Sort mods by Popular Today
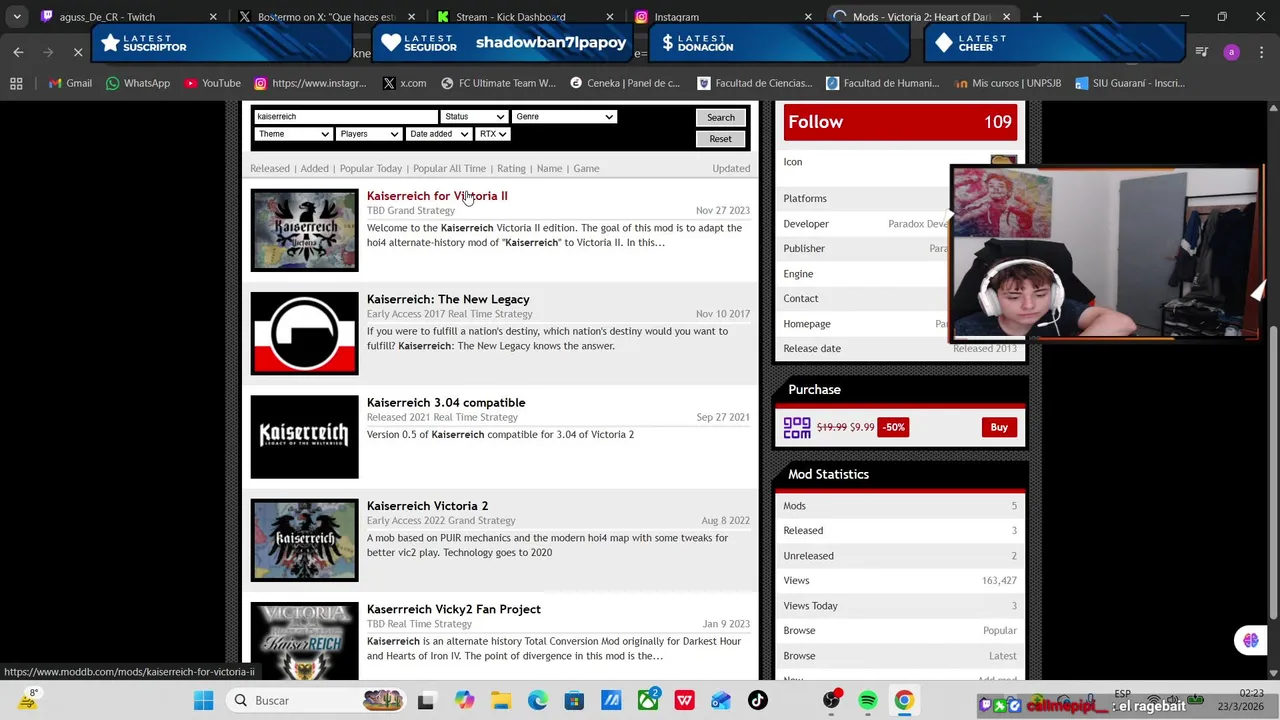 click(370, 168)
